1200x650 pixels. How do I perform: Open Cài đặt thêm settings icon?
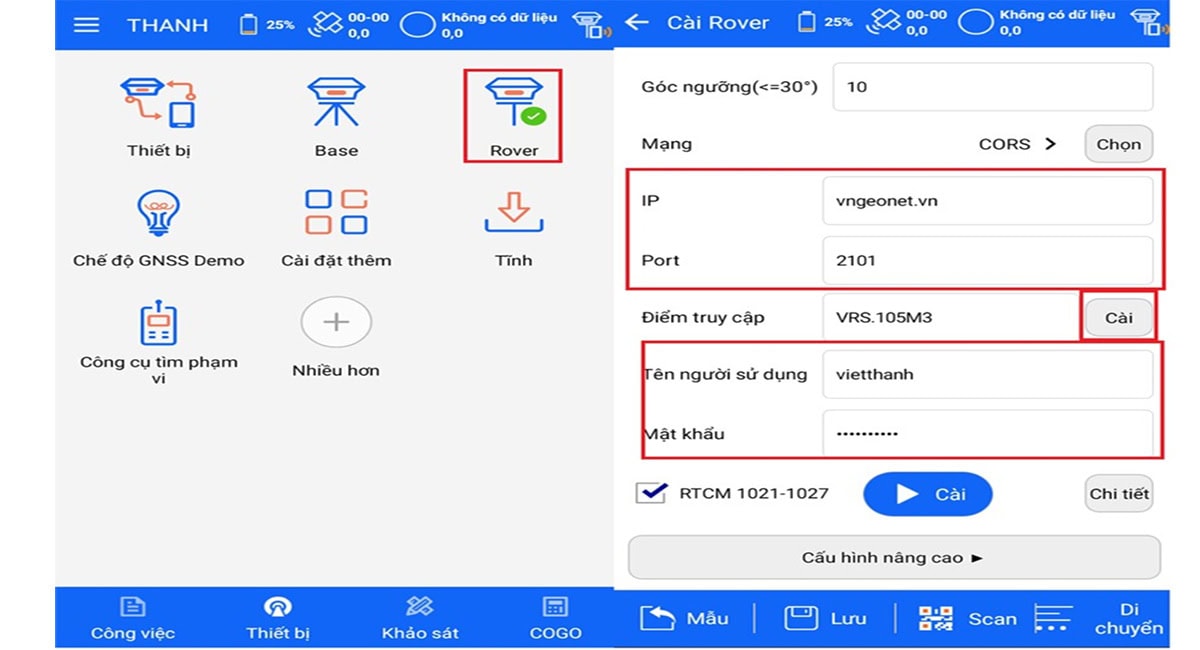point(335,213)
